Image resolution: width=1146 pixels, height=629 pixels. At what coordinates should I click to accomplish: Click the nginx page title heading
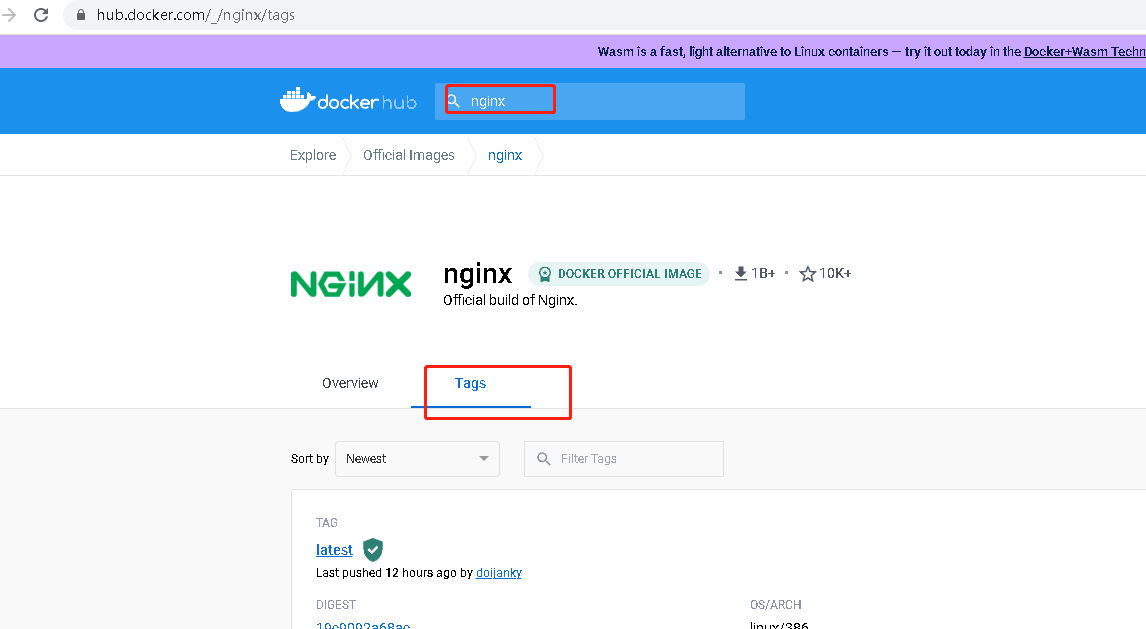pos(478,273)
